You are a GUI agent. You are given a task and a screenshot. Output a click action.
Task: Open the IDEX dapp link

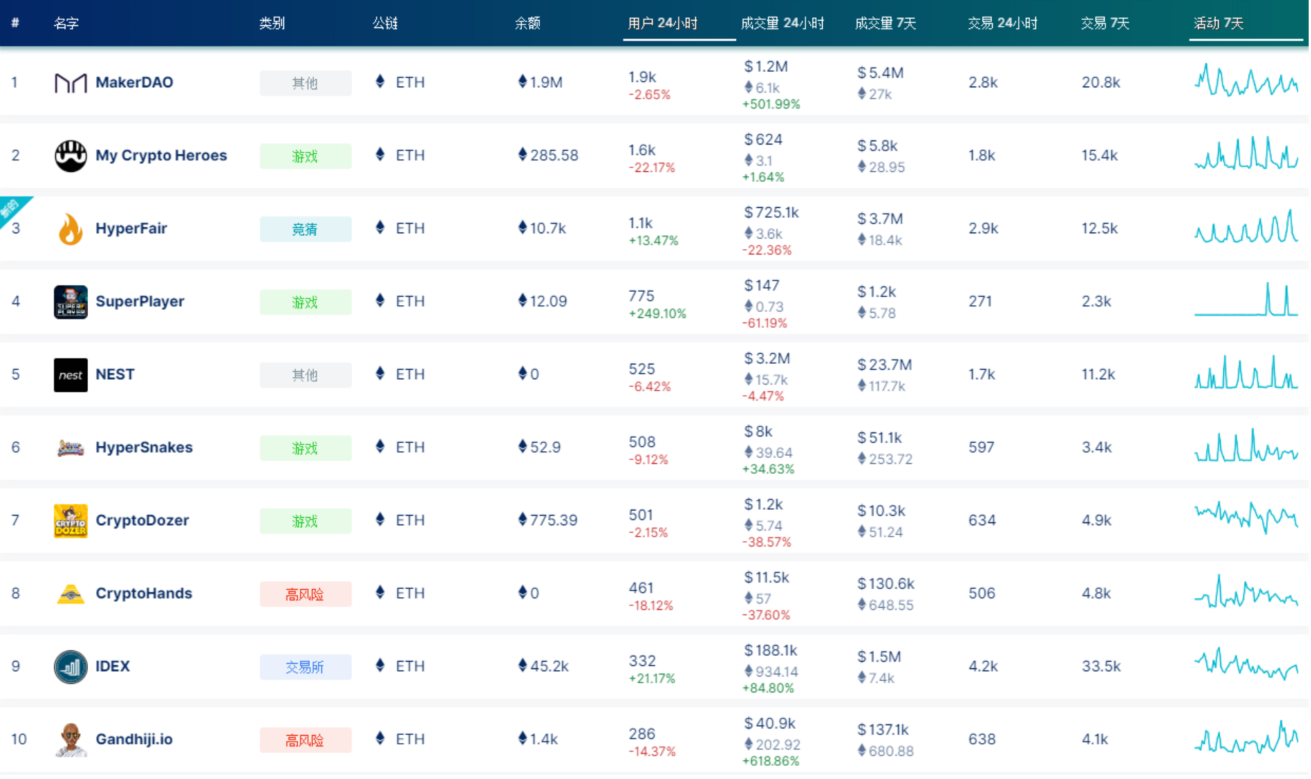coord(113,666)
